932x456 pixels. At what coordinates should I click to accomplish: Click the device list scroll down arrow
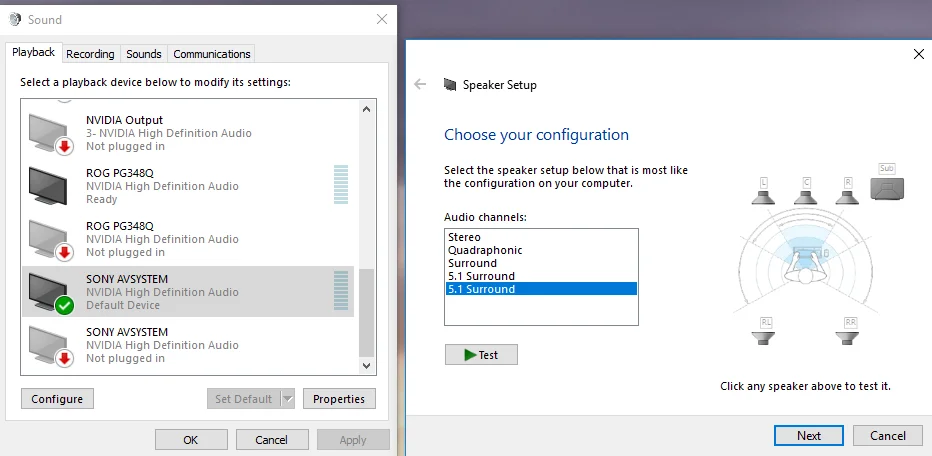[366, 365]
